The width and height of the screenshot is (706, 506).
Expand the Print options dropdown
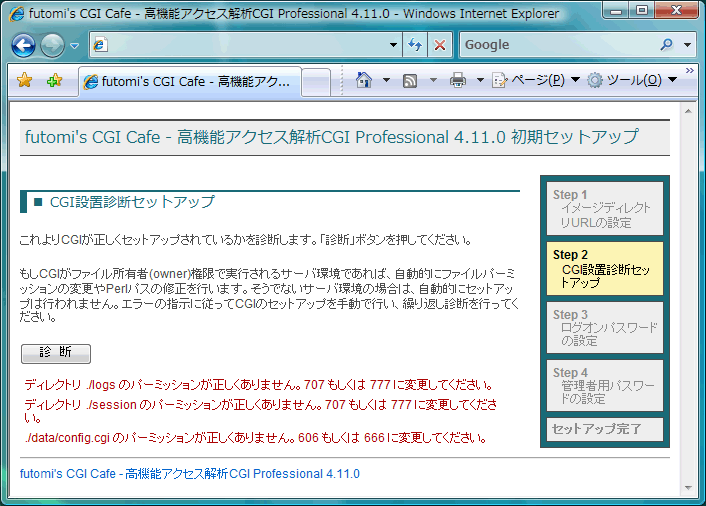(480, 80)
